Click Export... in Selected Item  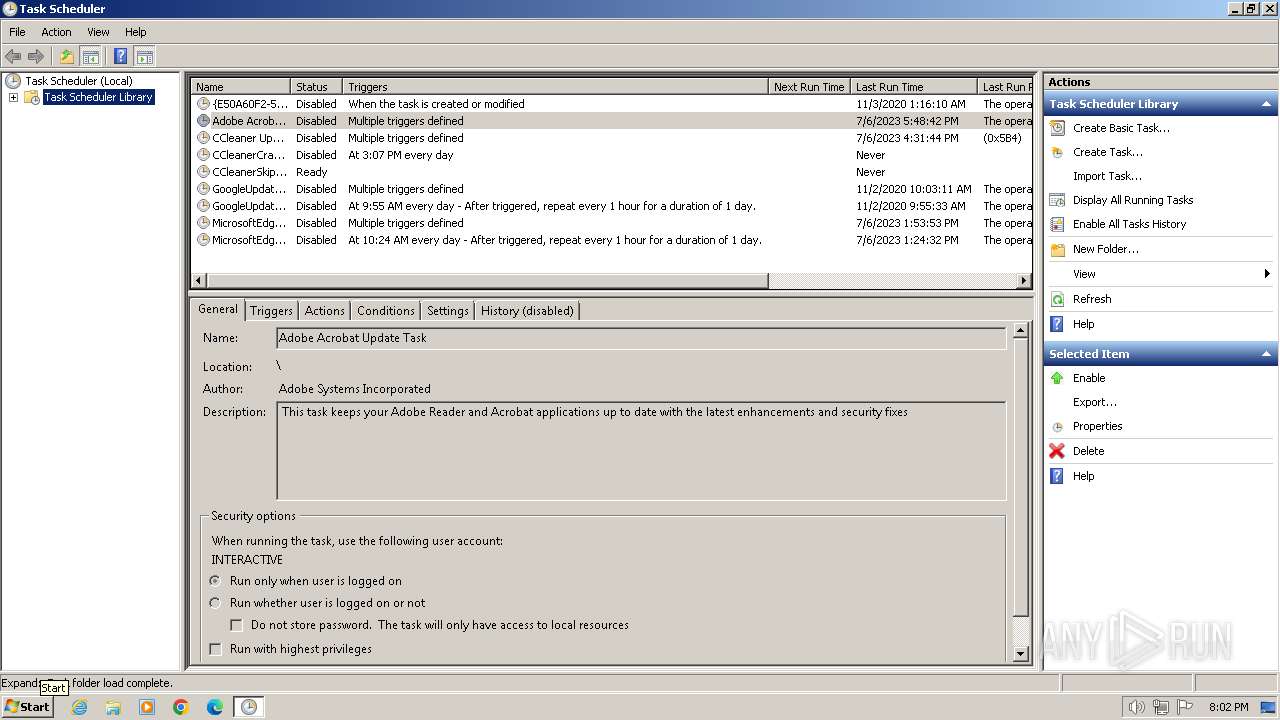(1095, 402)
